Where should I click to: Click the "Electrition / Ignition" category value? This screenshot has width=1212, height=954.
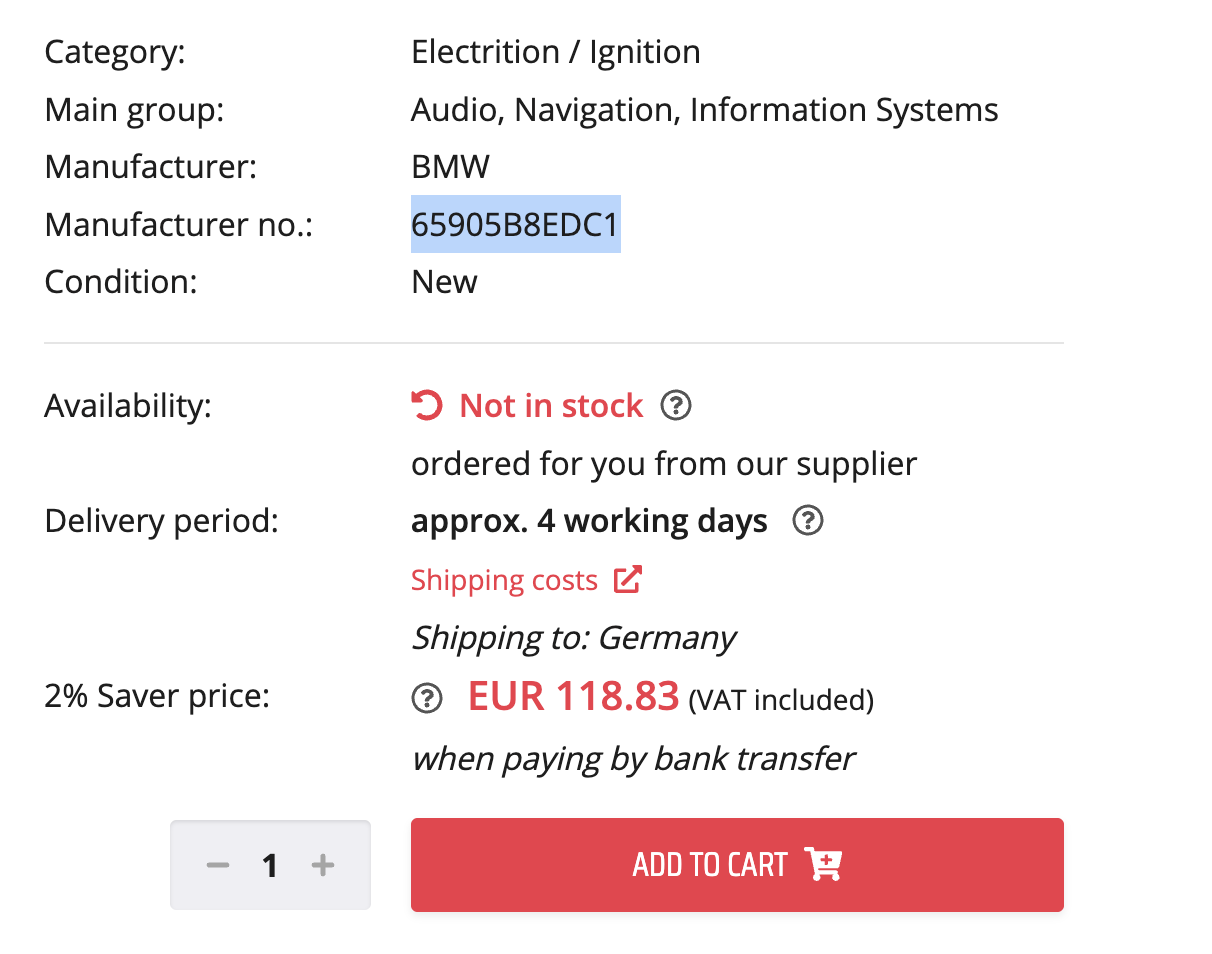(x=555, y=52)
